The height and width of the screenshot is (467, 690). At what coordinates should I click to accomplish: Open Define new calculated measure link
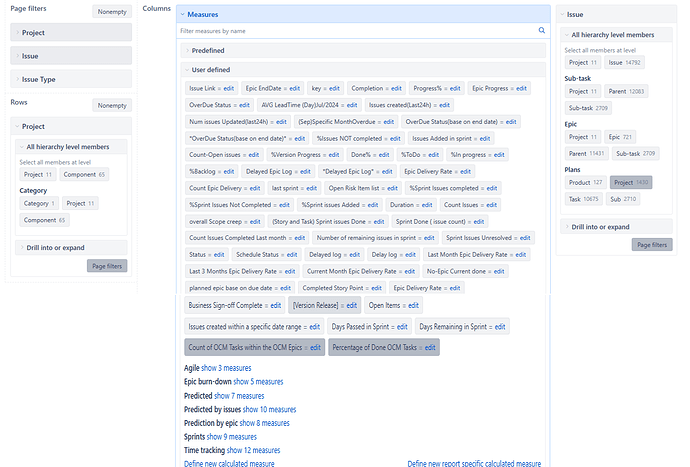point(229,464)
